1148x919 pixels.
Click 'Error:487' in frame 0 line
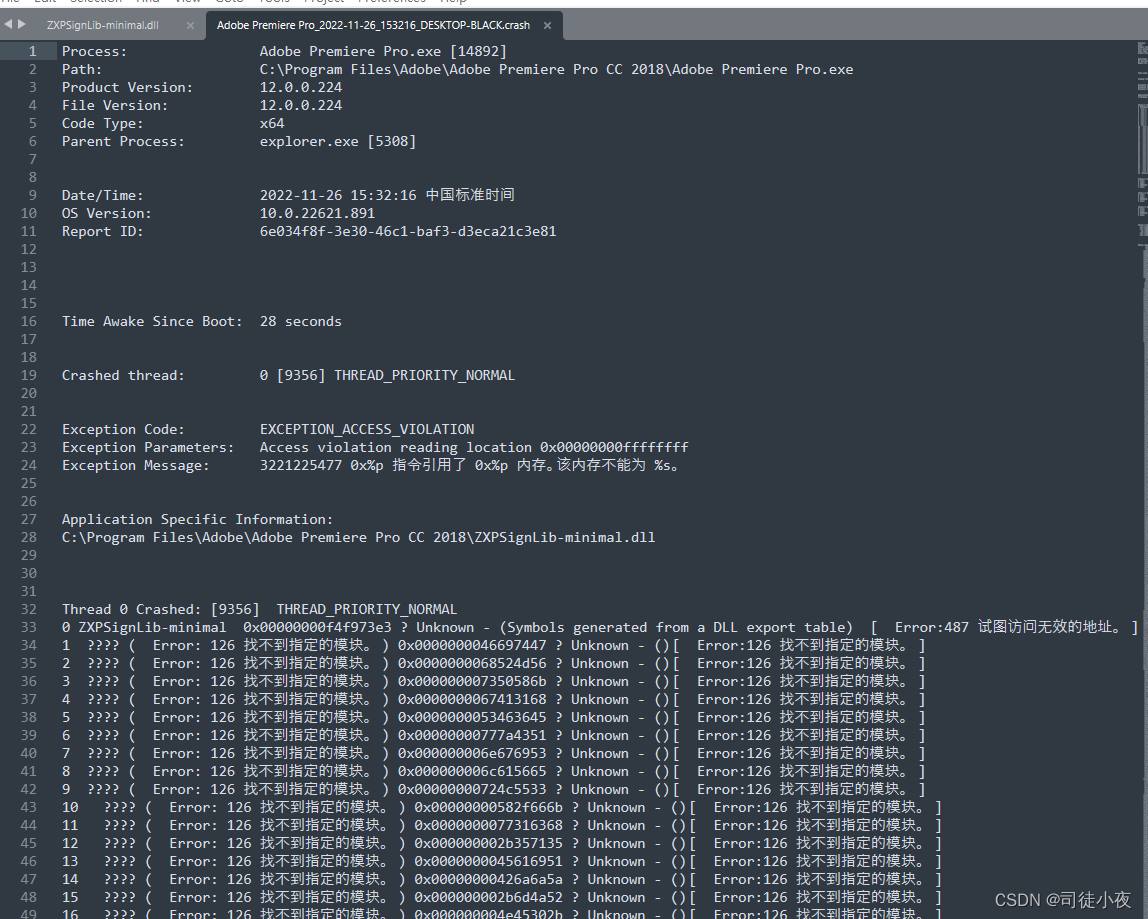(x=931, y=628)
